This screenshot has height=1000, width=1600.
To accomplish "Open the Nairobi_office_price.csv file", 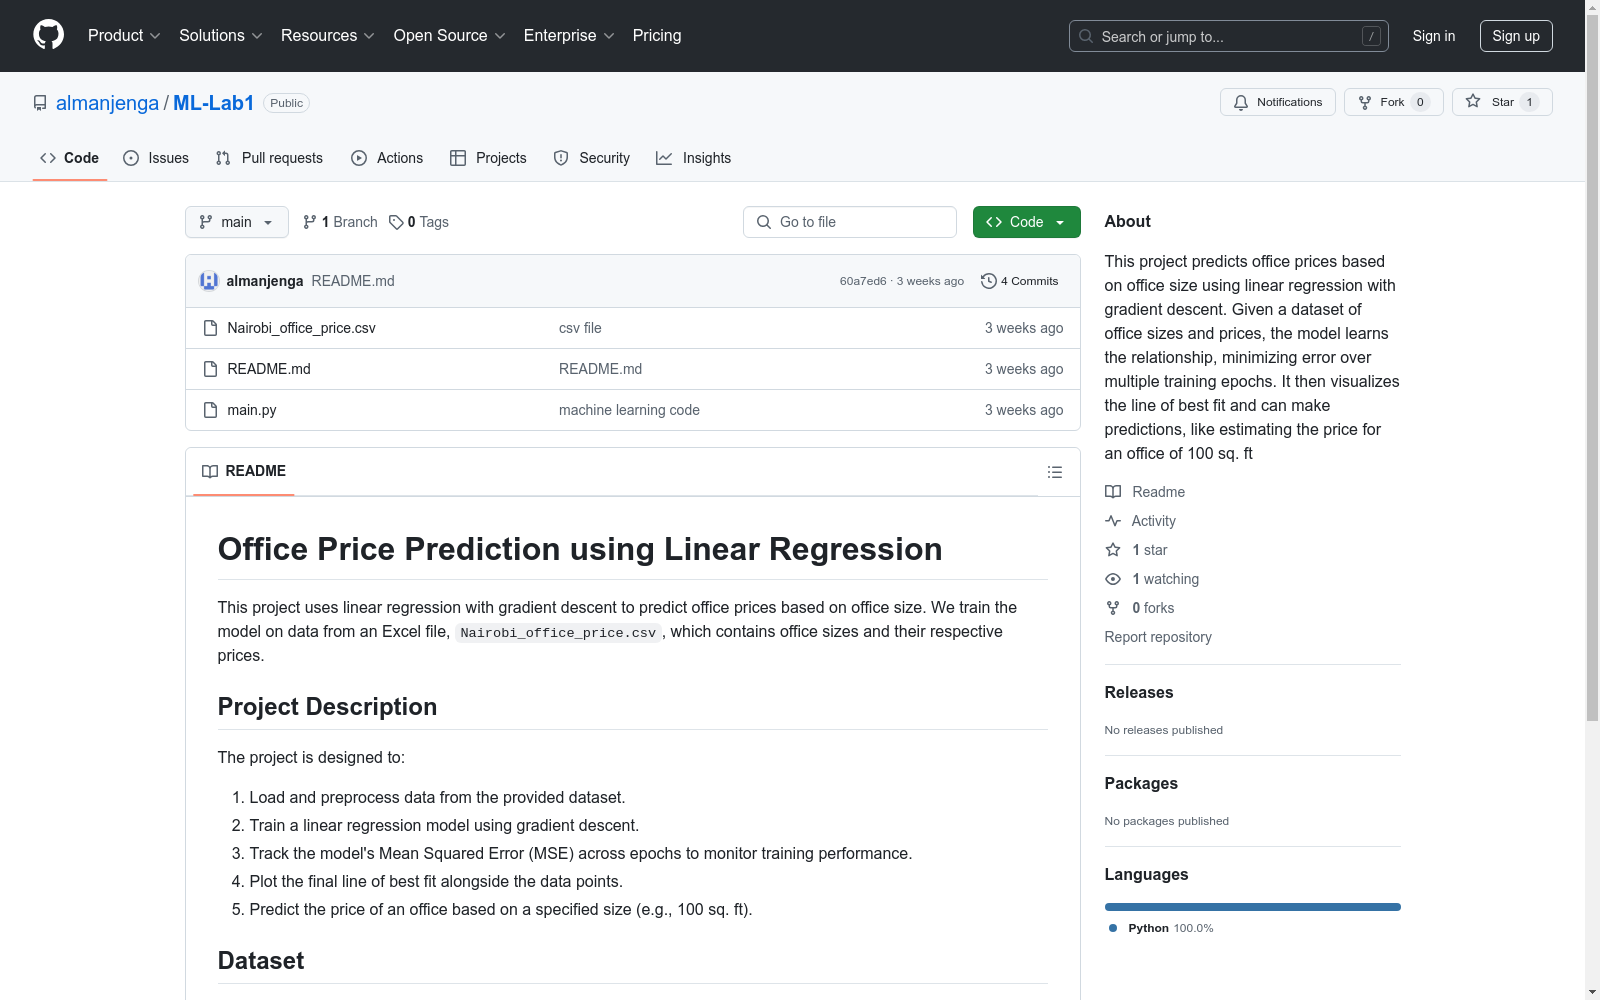I will [x=301, y=328].
